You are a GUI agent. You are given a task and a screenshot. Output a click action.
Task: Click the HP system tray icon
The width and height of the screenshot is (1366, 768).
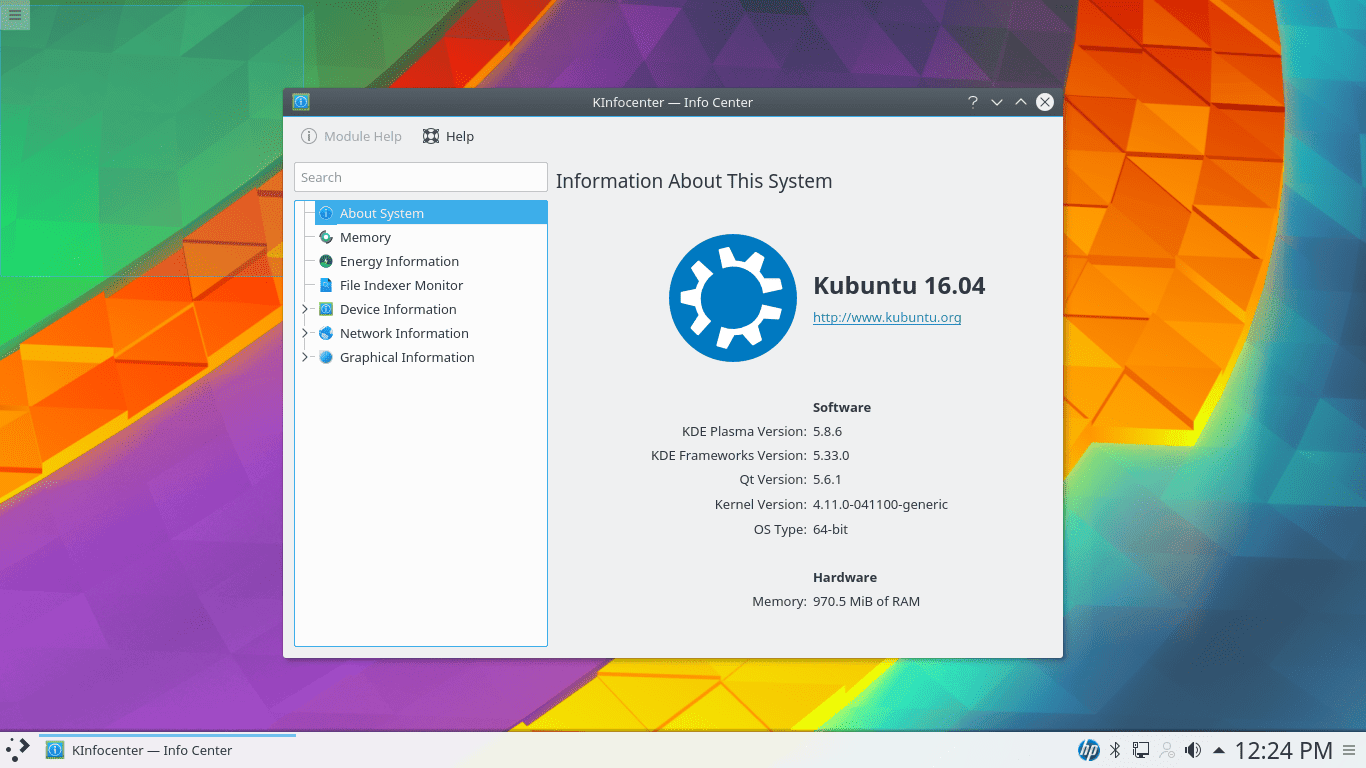pyautogui.click(x=1088, y=750)
